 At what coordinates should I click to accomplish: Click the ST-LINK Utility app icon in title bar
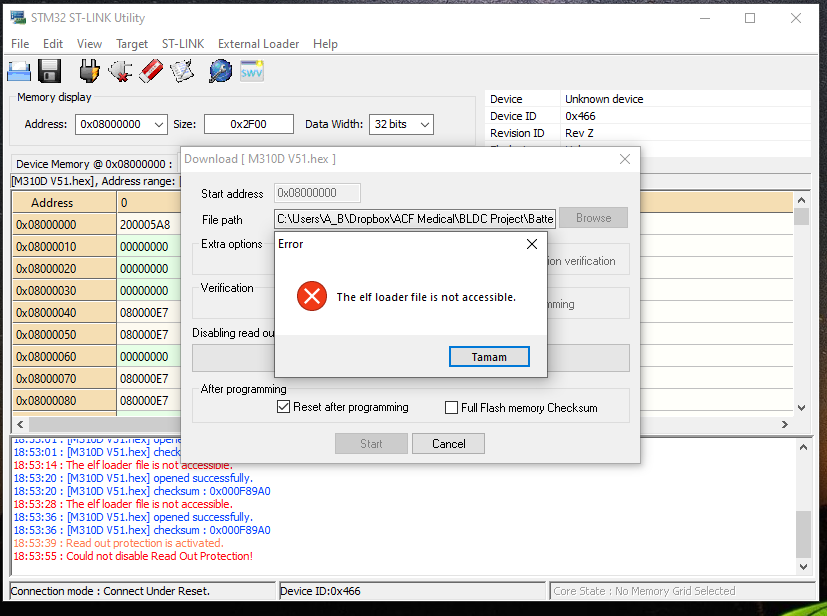tap(18, 18)
